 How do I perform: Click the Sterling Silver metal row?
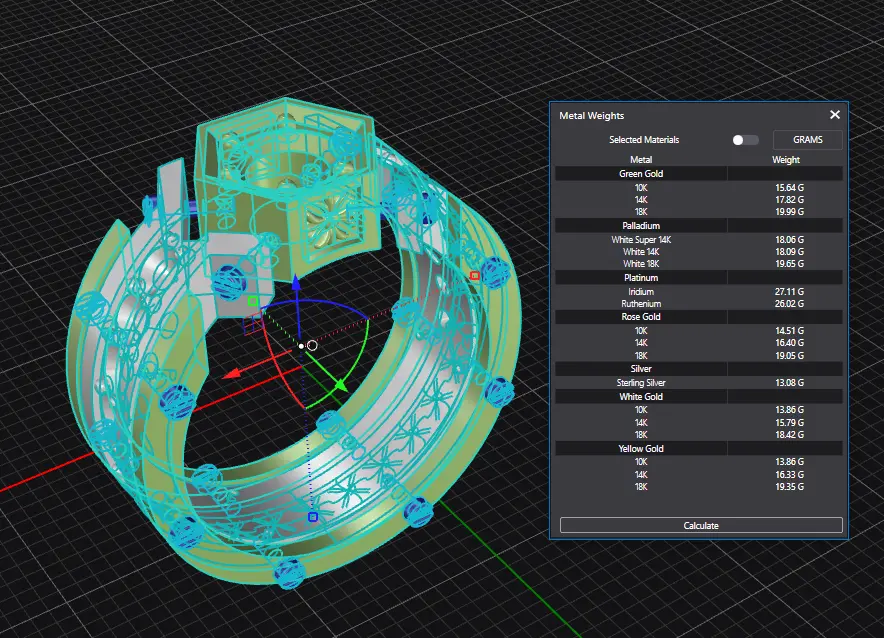point(641,382)
